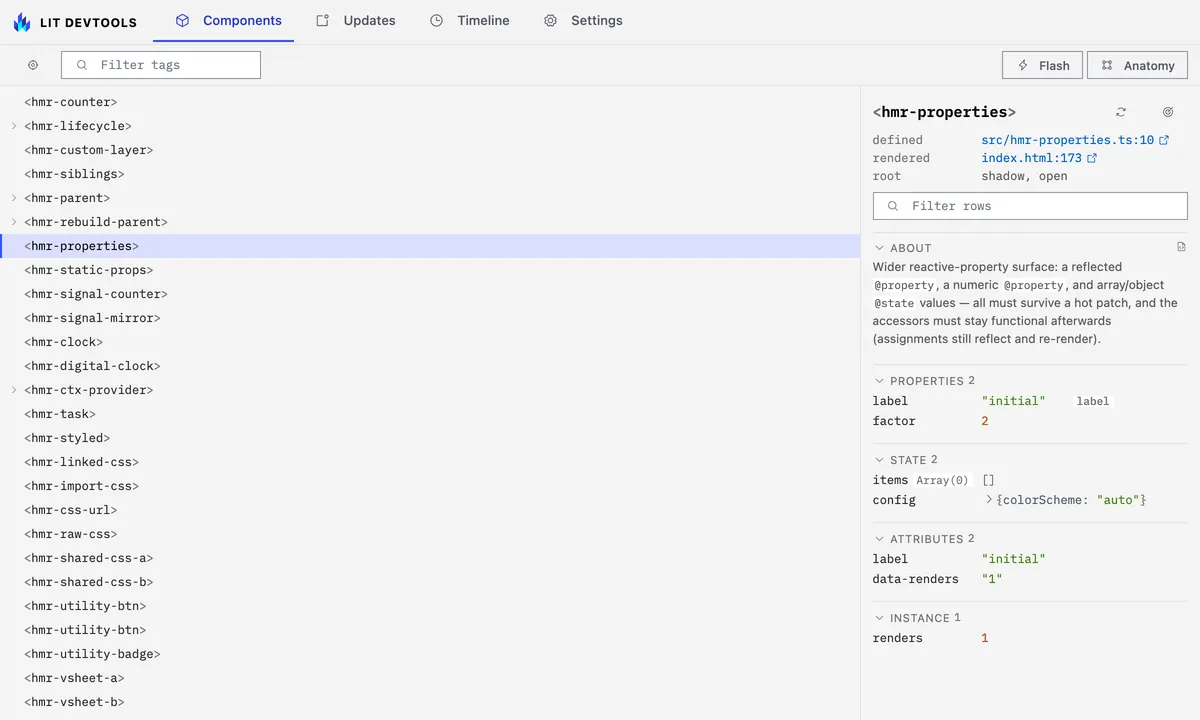Viewport: 1200px width, 720px height.
Task: Open external link icon after src/hmr-properties.ts:10
Action: point(1164,141)
